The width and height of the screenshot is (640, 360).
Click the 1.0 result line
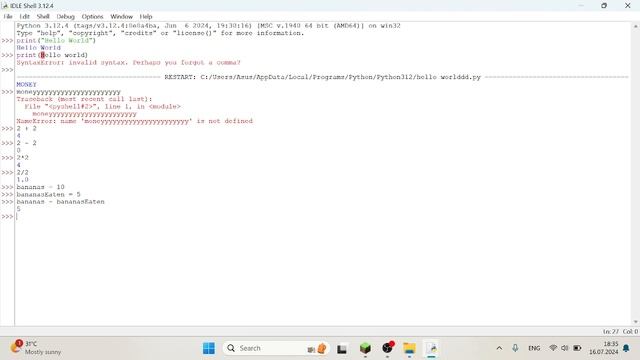click(22, 180)
